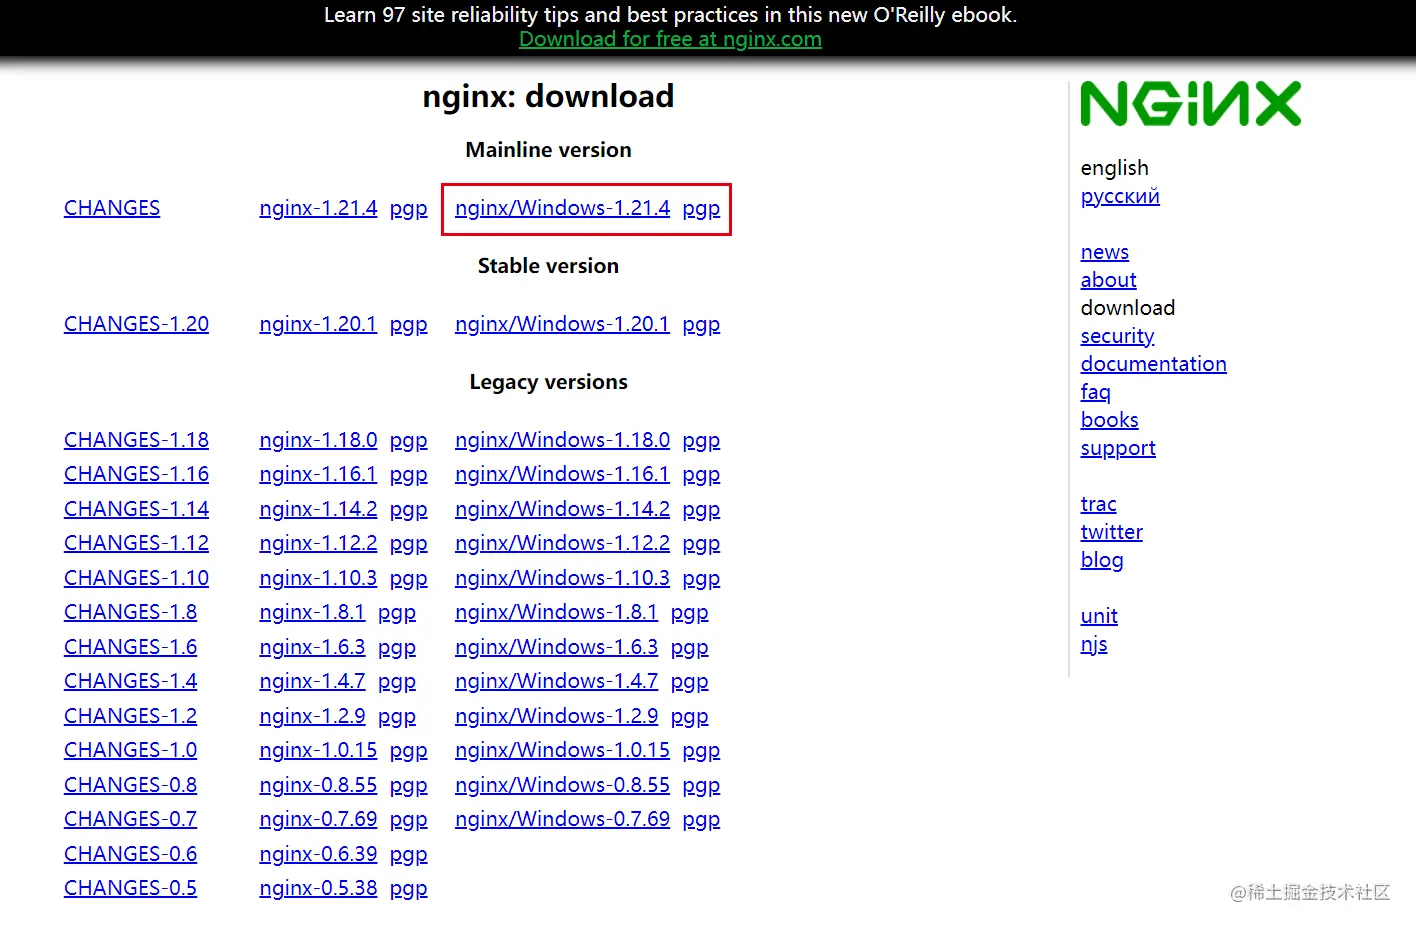The image size is (1416, 928).
Task: Select the 'nginx: download' page title
Action: 548,96
